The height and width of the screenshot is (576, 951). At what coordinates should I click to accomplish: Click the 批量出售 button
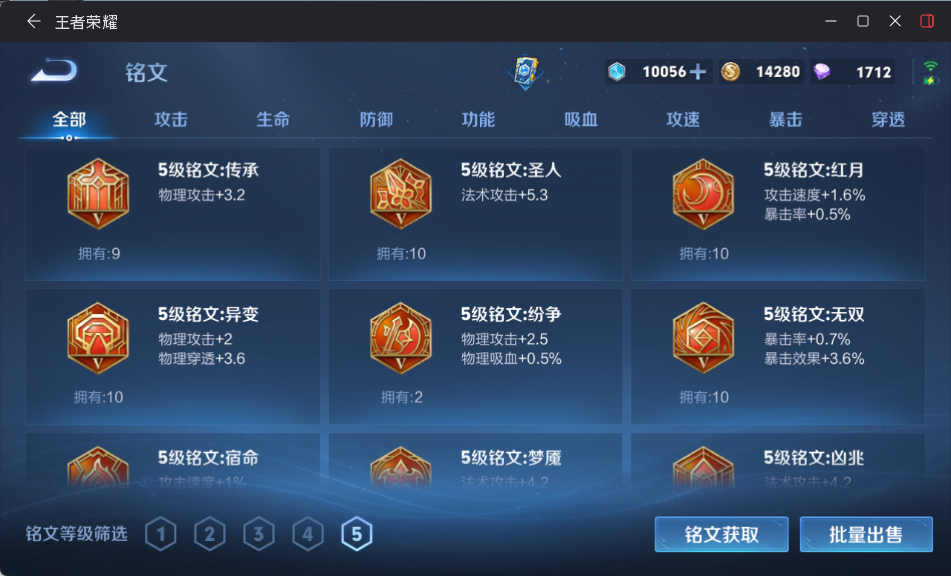(x=866, y=534)
